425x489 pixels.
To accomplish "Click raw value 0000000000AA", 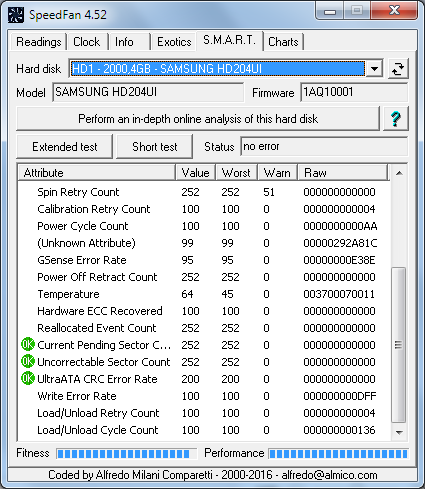I will point(340,226).
